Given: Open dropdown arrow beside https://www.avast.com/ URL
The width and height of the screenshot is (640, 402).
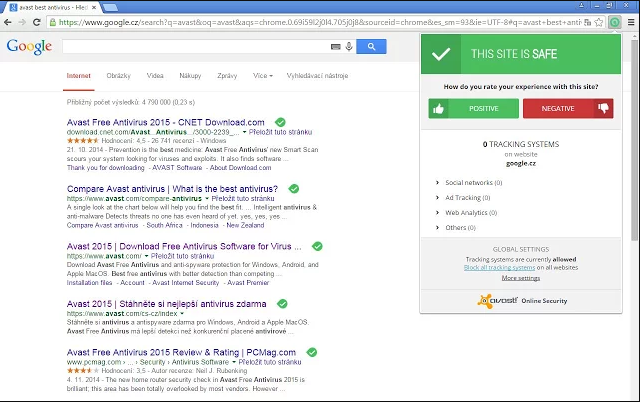Looking at the screenshot, I should [x=146, y=256].
